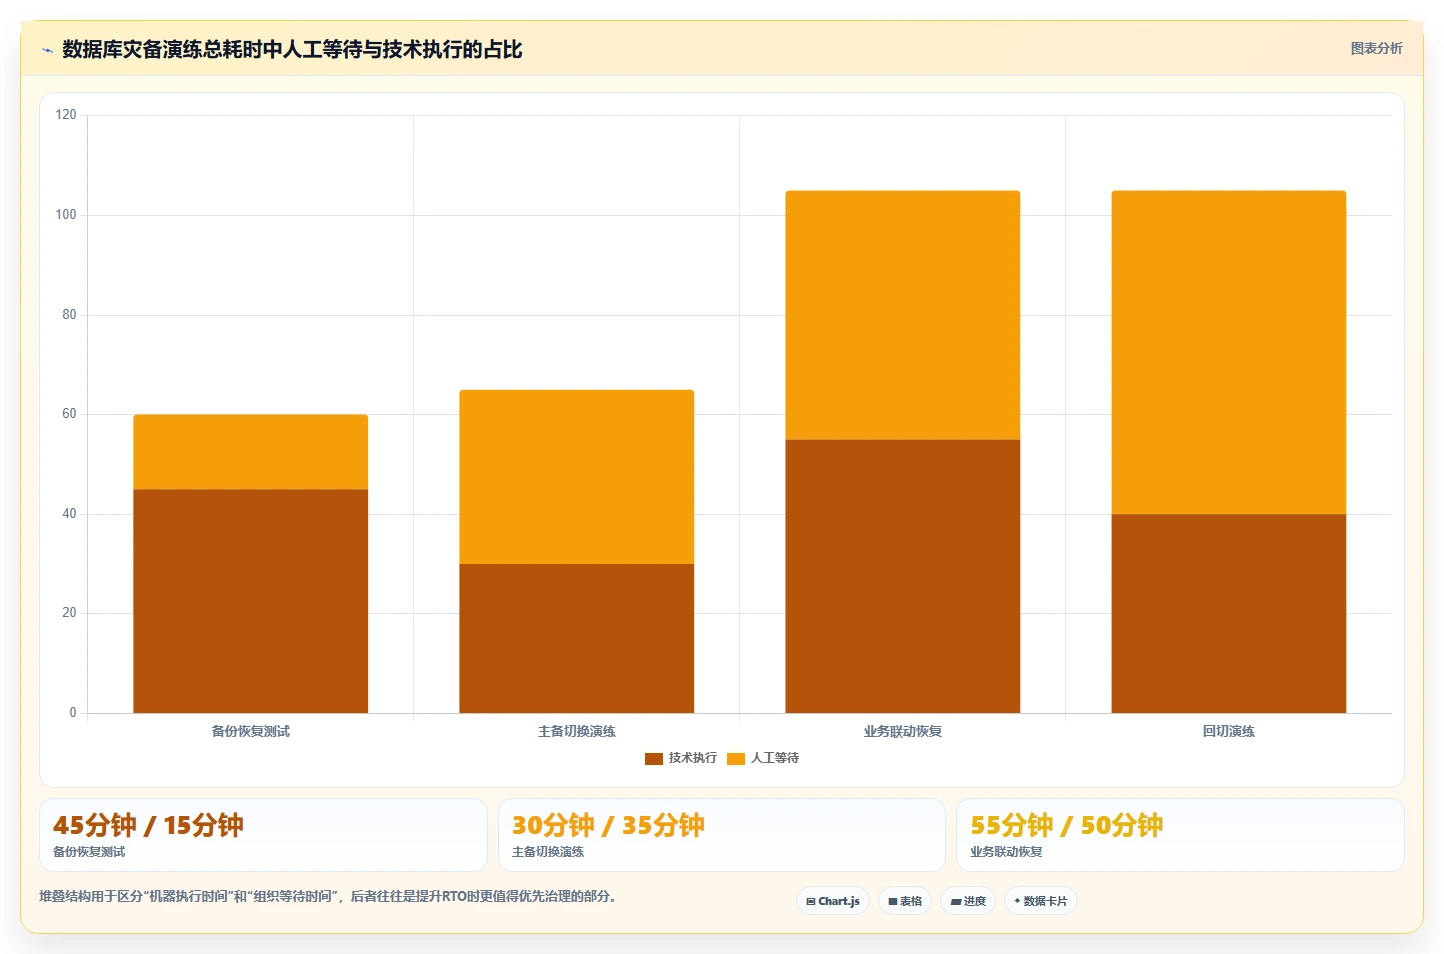Click the 数据卡片 tag
The width and height of the screenshot is (1444, 954).
(1041, 901)
